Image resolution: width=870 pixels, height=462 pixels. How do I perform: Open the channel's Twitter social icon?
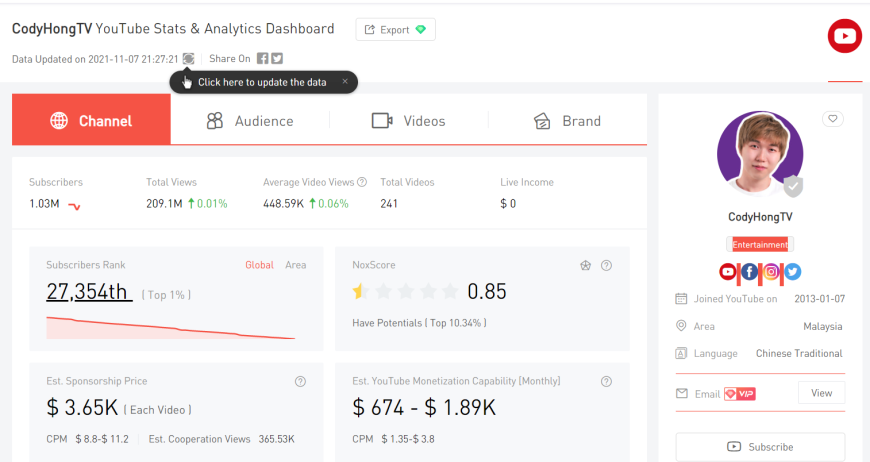793,272
